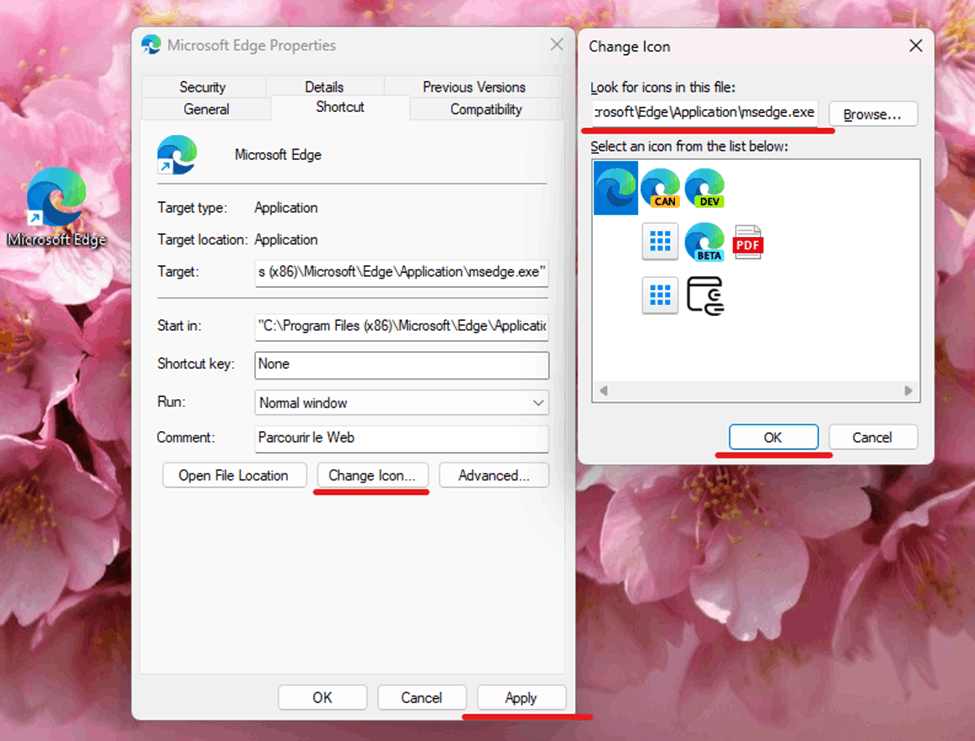The width and height of the screenshot is (975, 741).
Task: Click Cancel in Change Icon dialog
Action: tap(873, 437)
